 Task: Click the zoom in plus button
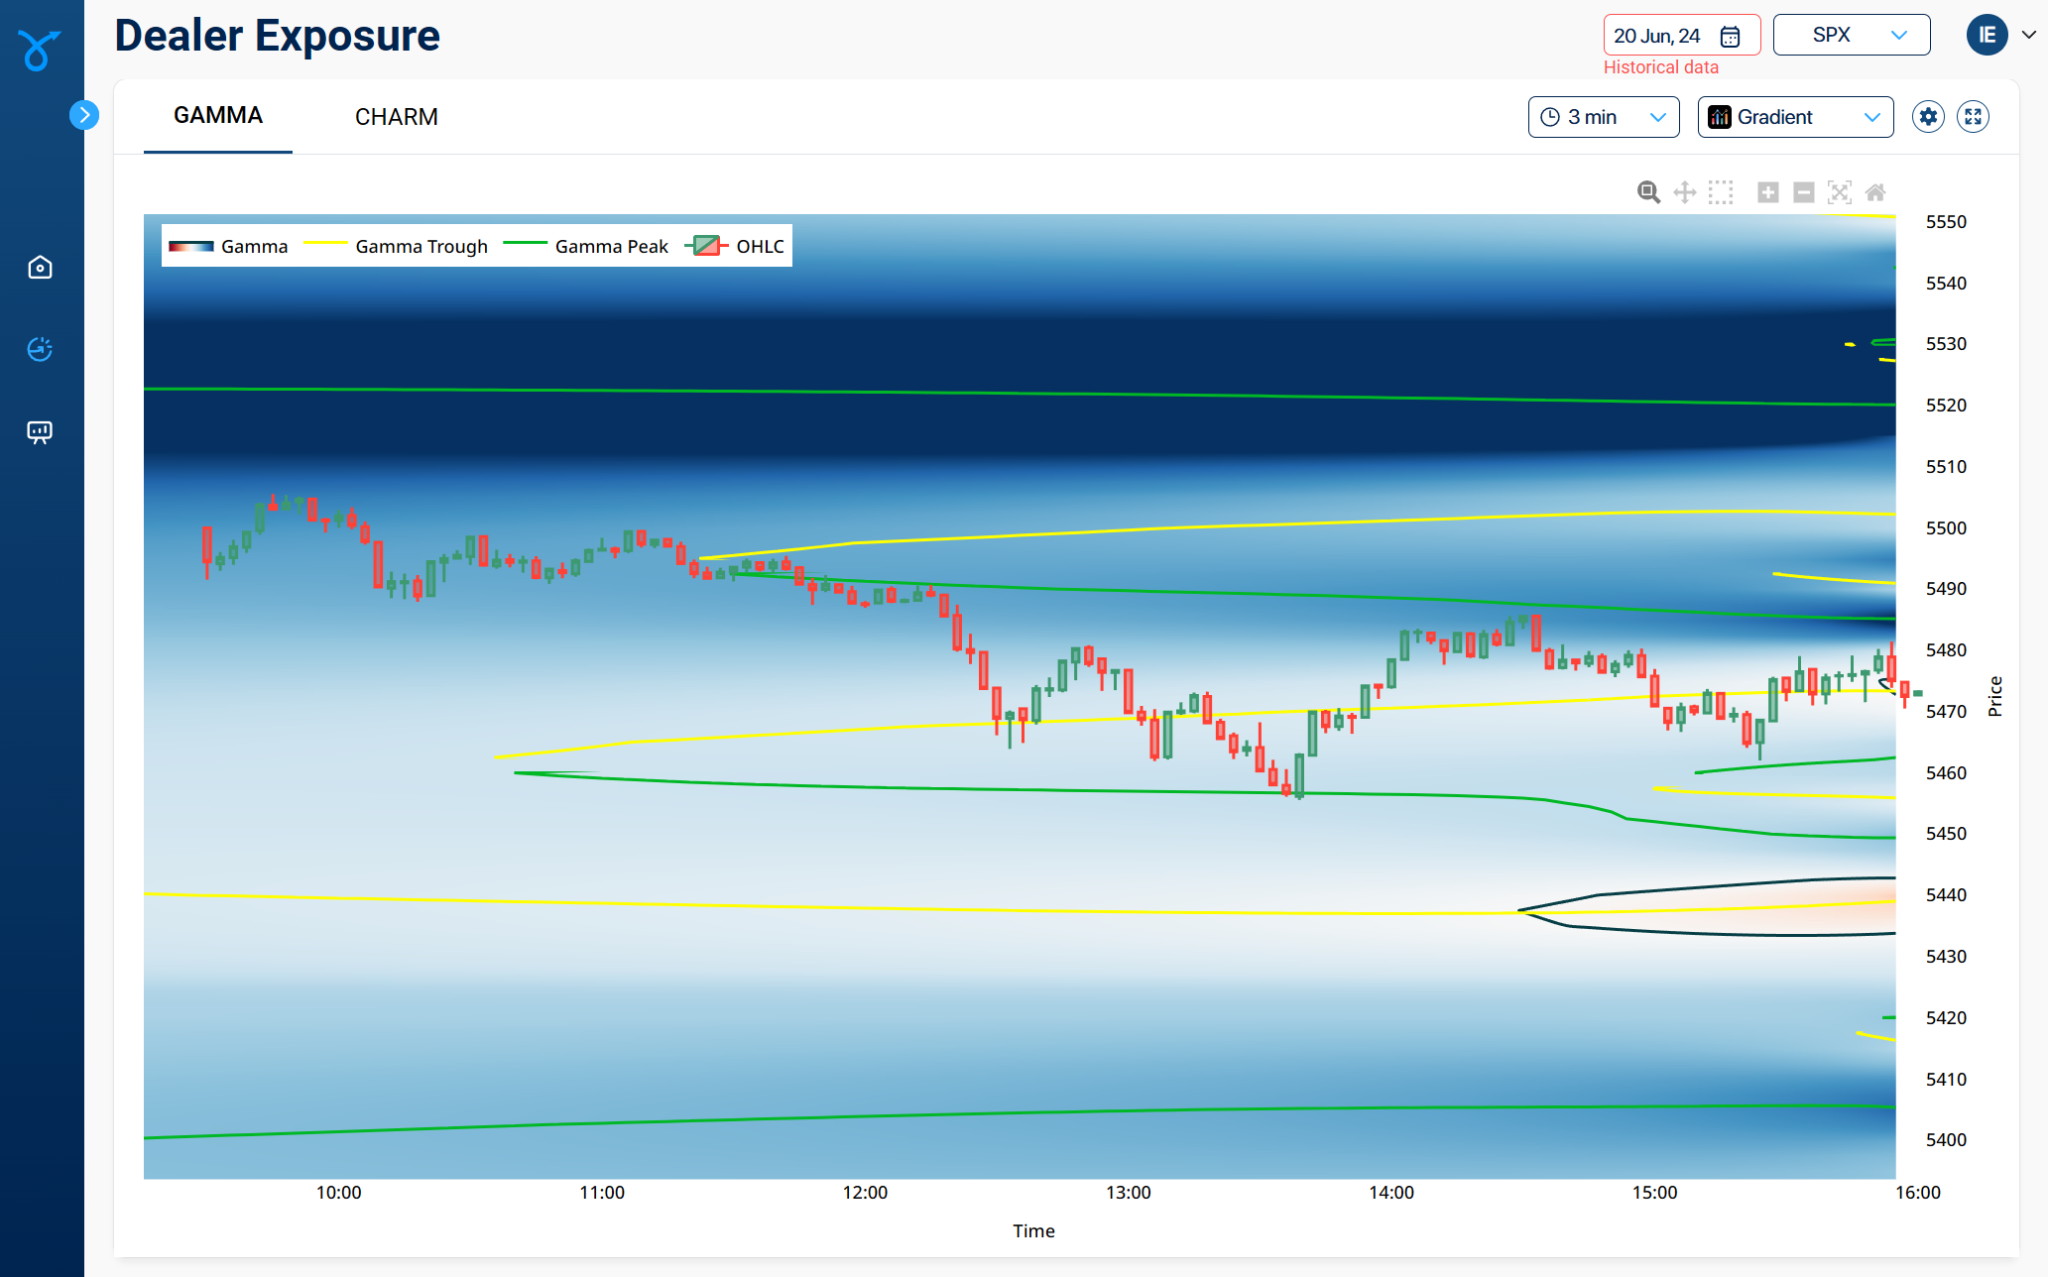click(x=1767, y=192)
